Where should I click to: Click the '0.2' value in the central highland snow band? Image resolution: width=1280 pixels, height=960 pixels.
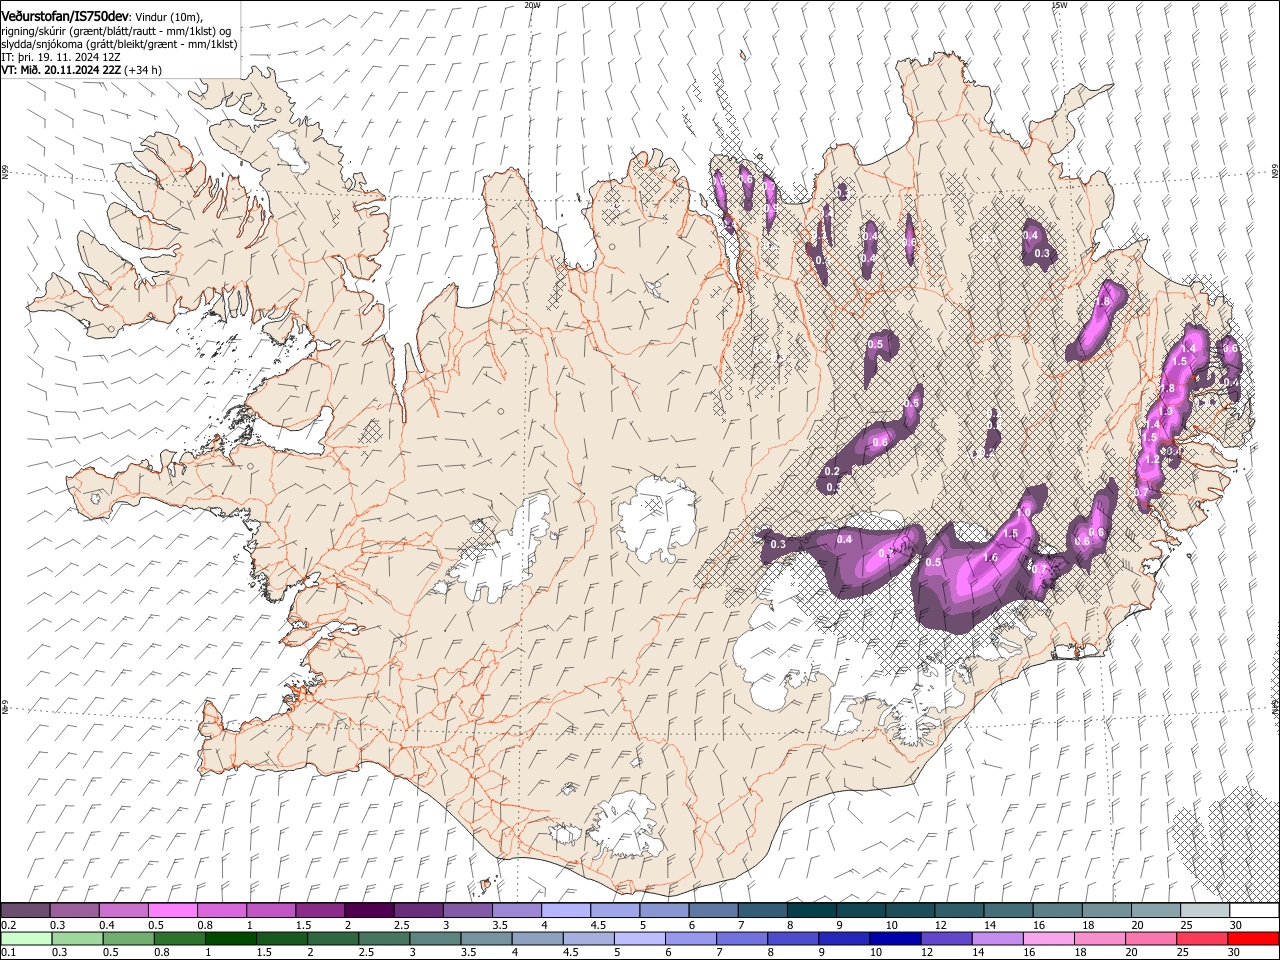(832, 471)
